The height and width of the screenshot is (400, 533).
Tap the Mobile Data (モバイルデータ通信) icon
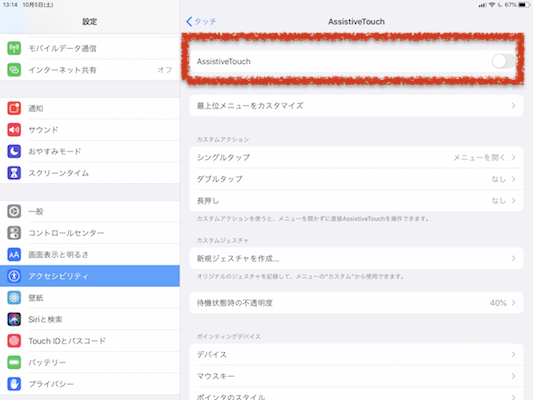[14, 48]
